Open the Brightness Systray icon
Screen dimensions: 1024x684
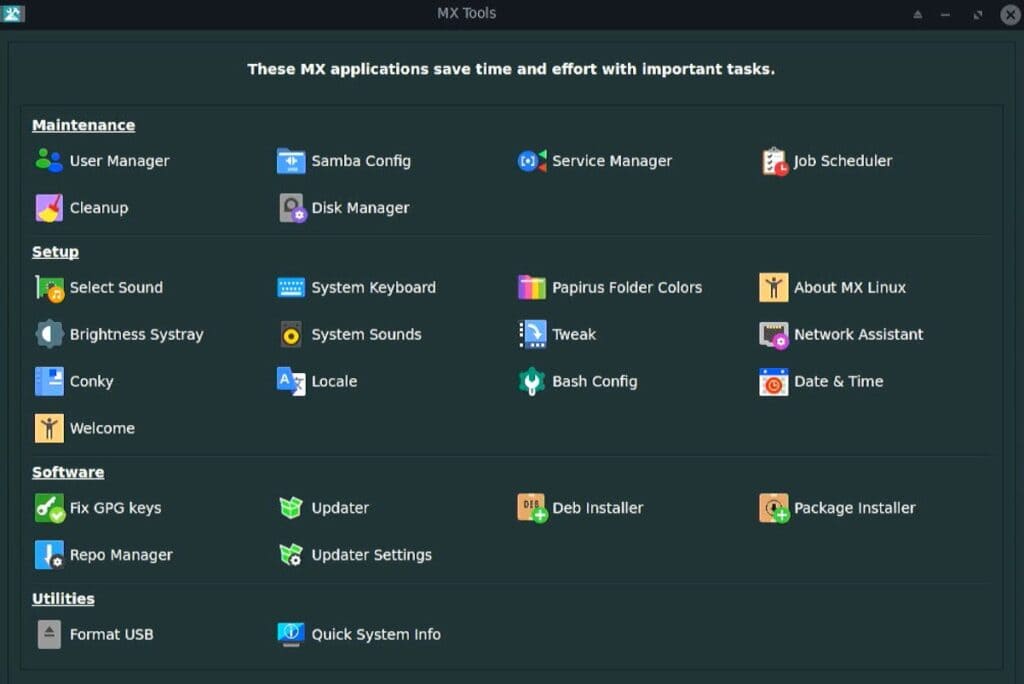(x=49, y=334)
